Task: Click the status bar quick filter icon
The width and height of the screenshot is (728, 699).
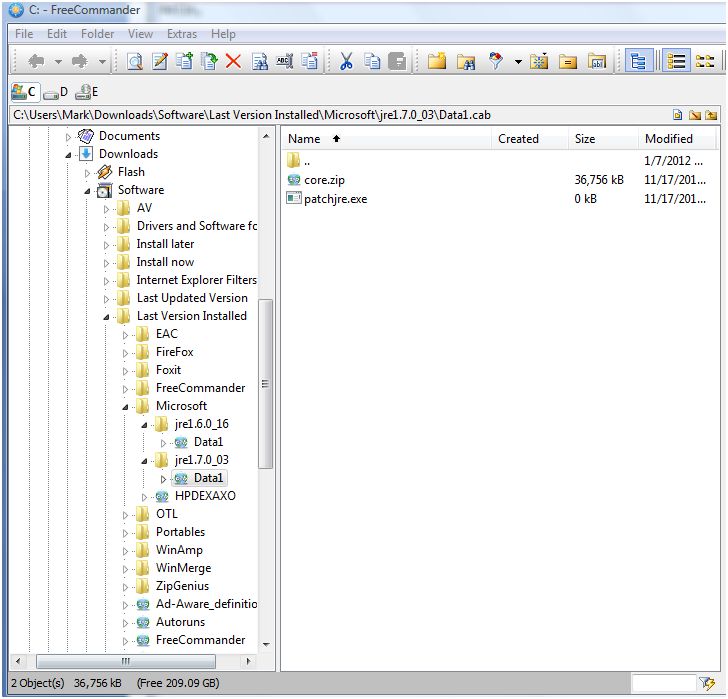Action: (x=707, y=683)
